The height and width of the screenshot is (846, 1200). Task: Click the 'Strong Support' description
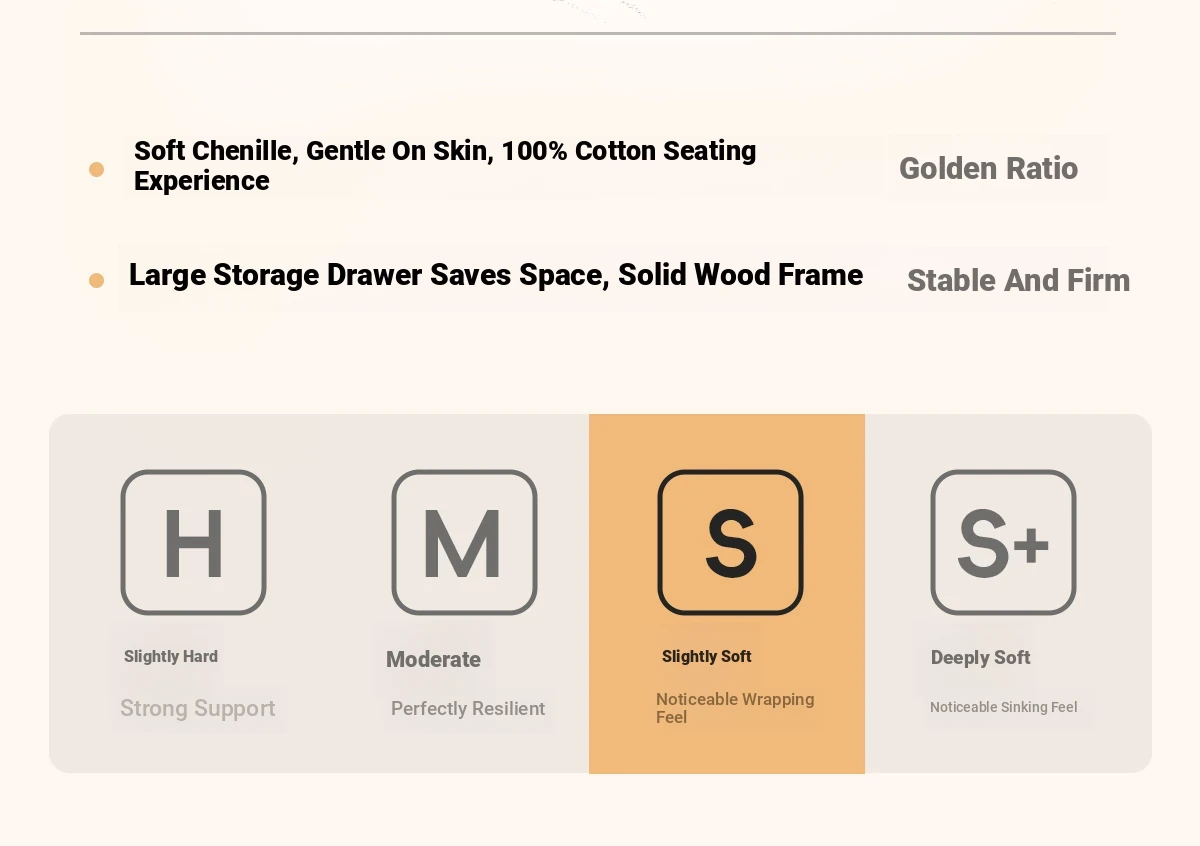click(x=197, y=708)
